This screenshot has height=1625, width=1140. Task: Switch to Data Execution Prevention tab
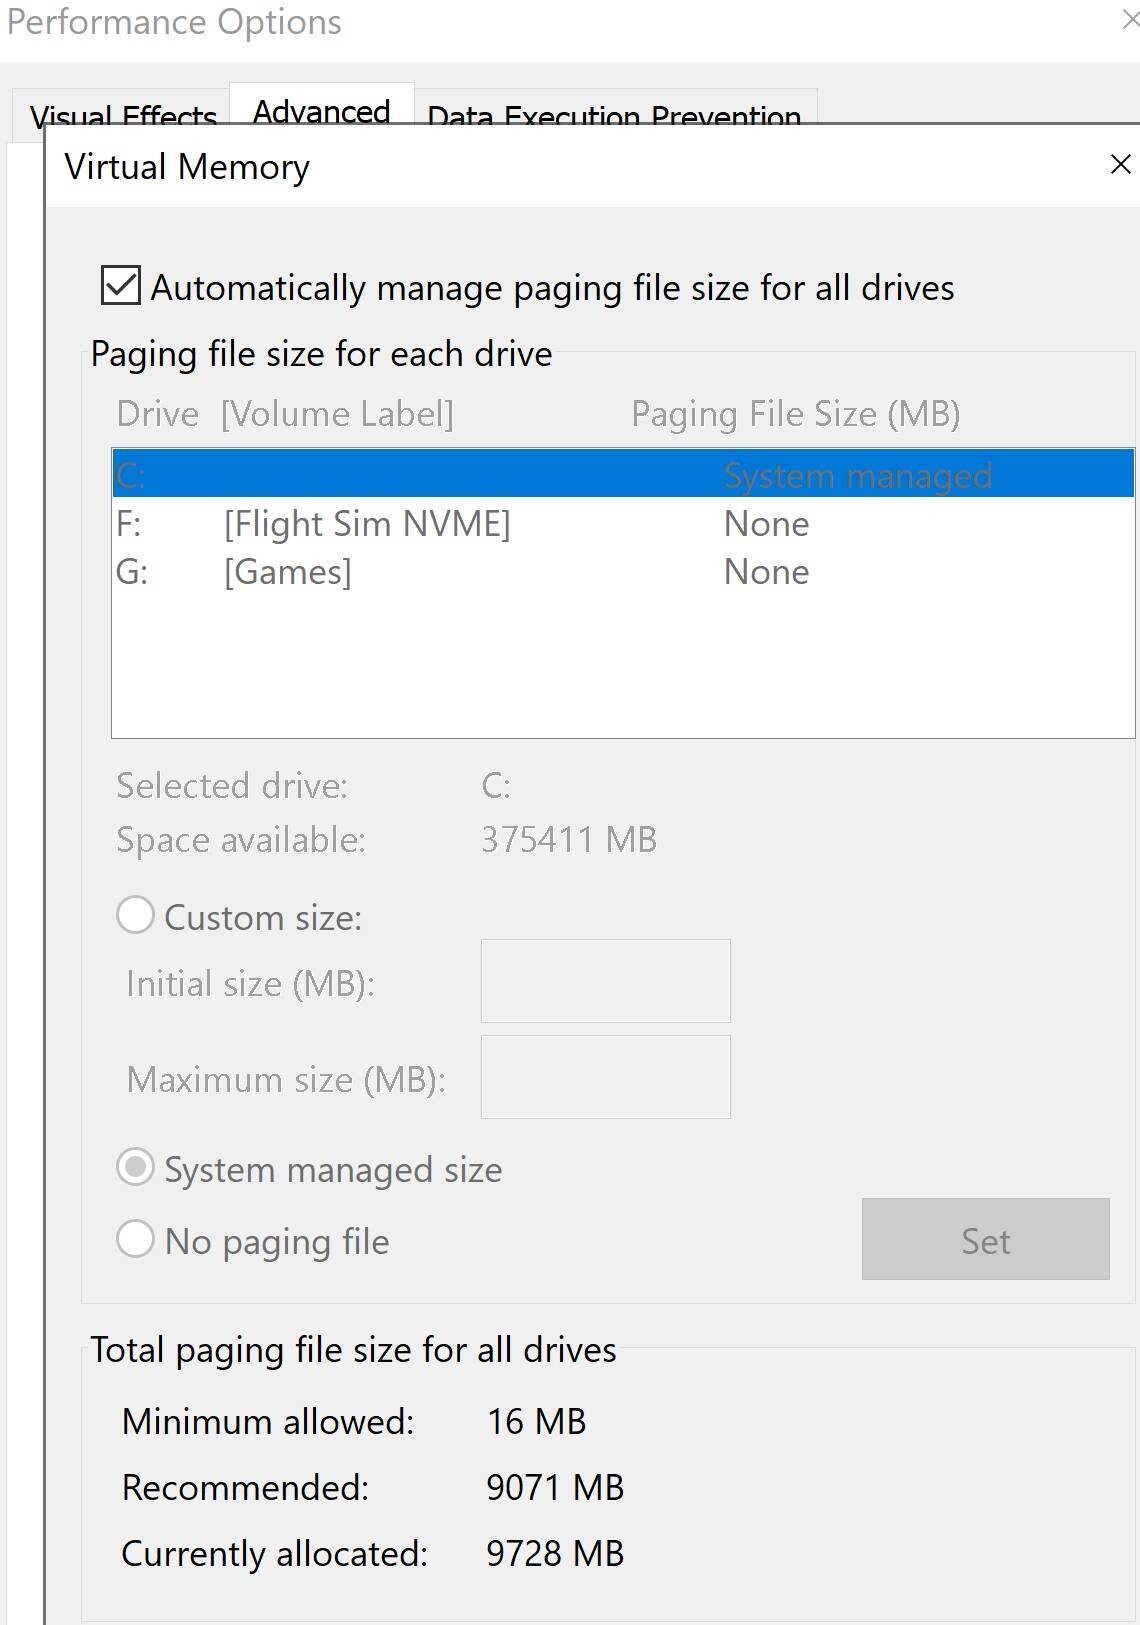click(x=614, y=115)
